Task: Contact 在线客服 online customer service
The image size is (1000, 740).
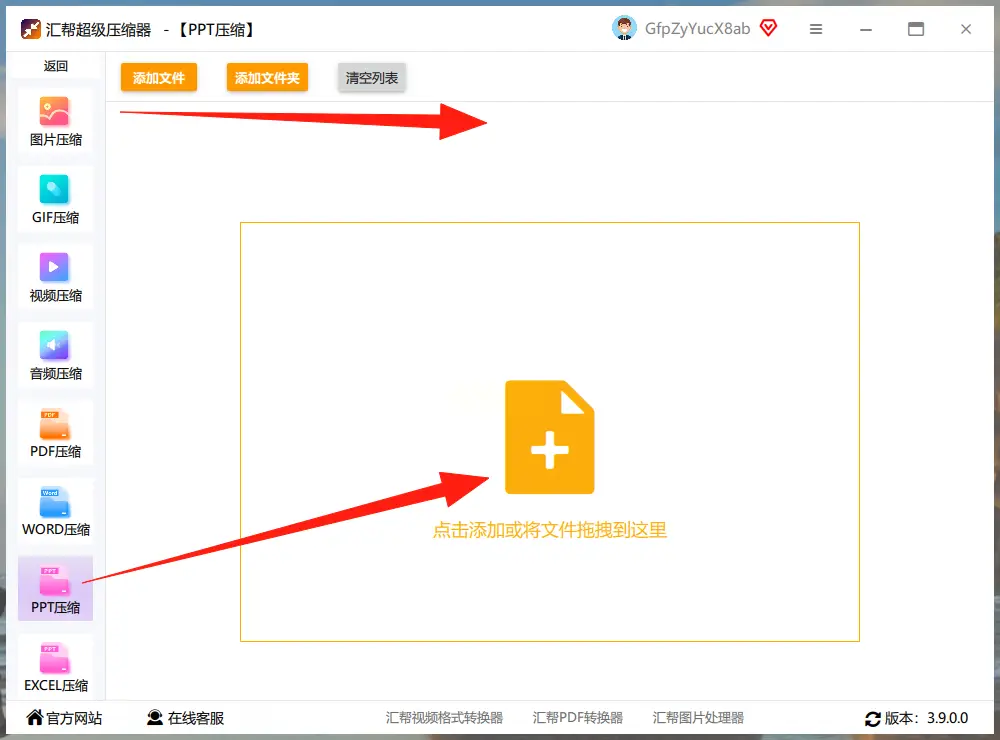Action: tap(190, 718)
